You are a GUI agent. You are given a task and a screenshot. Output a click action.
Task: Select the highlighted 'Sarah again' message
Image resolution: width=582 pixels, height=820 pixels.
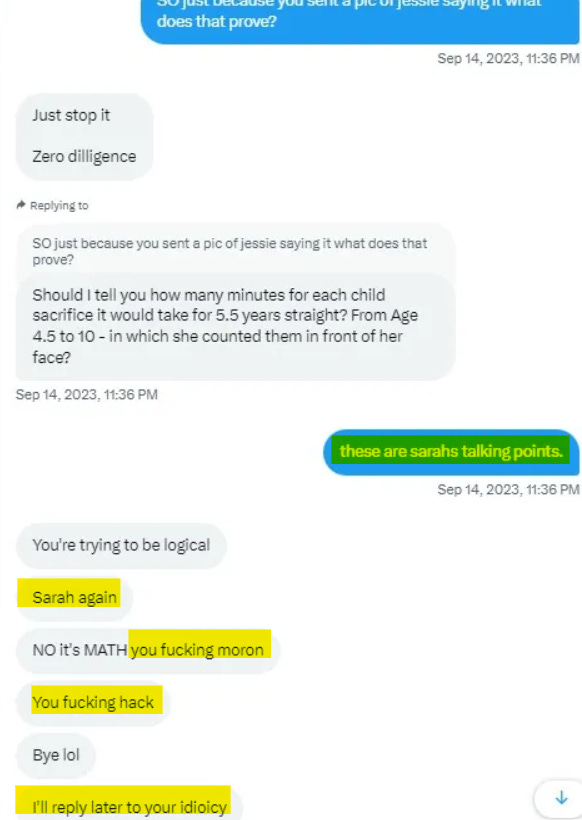pyautogui.click(x=74, y=597)
